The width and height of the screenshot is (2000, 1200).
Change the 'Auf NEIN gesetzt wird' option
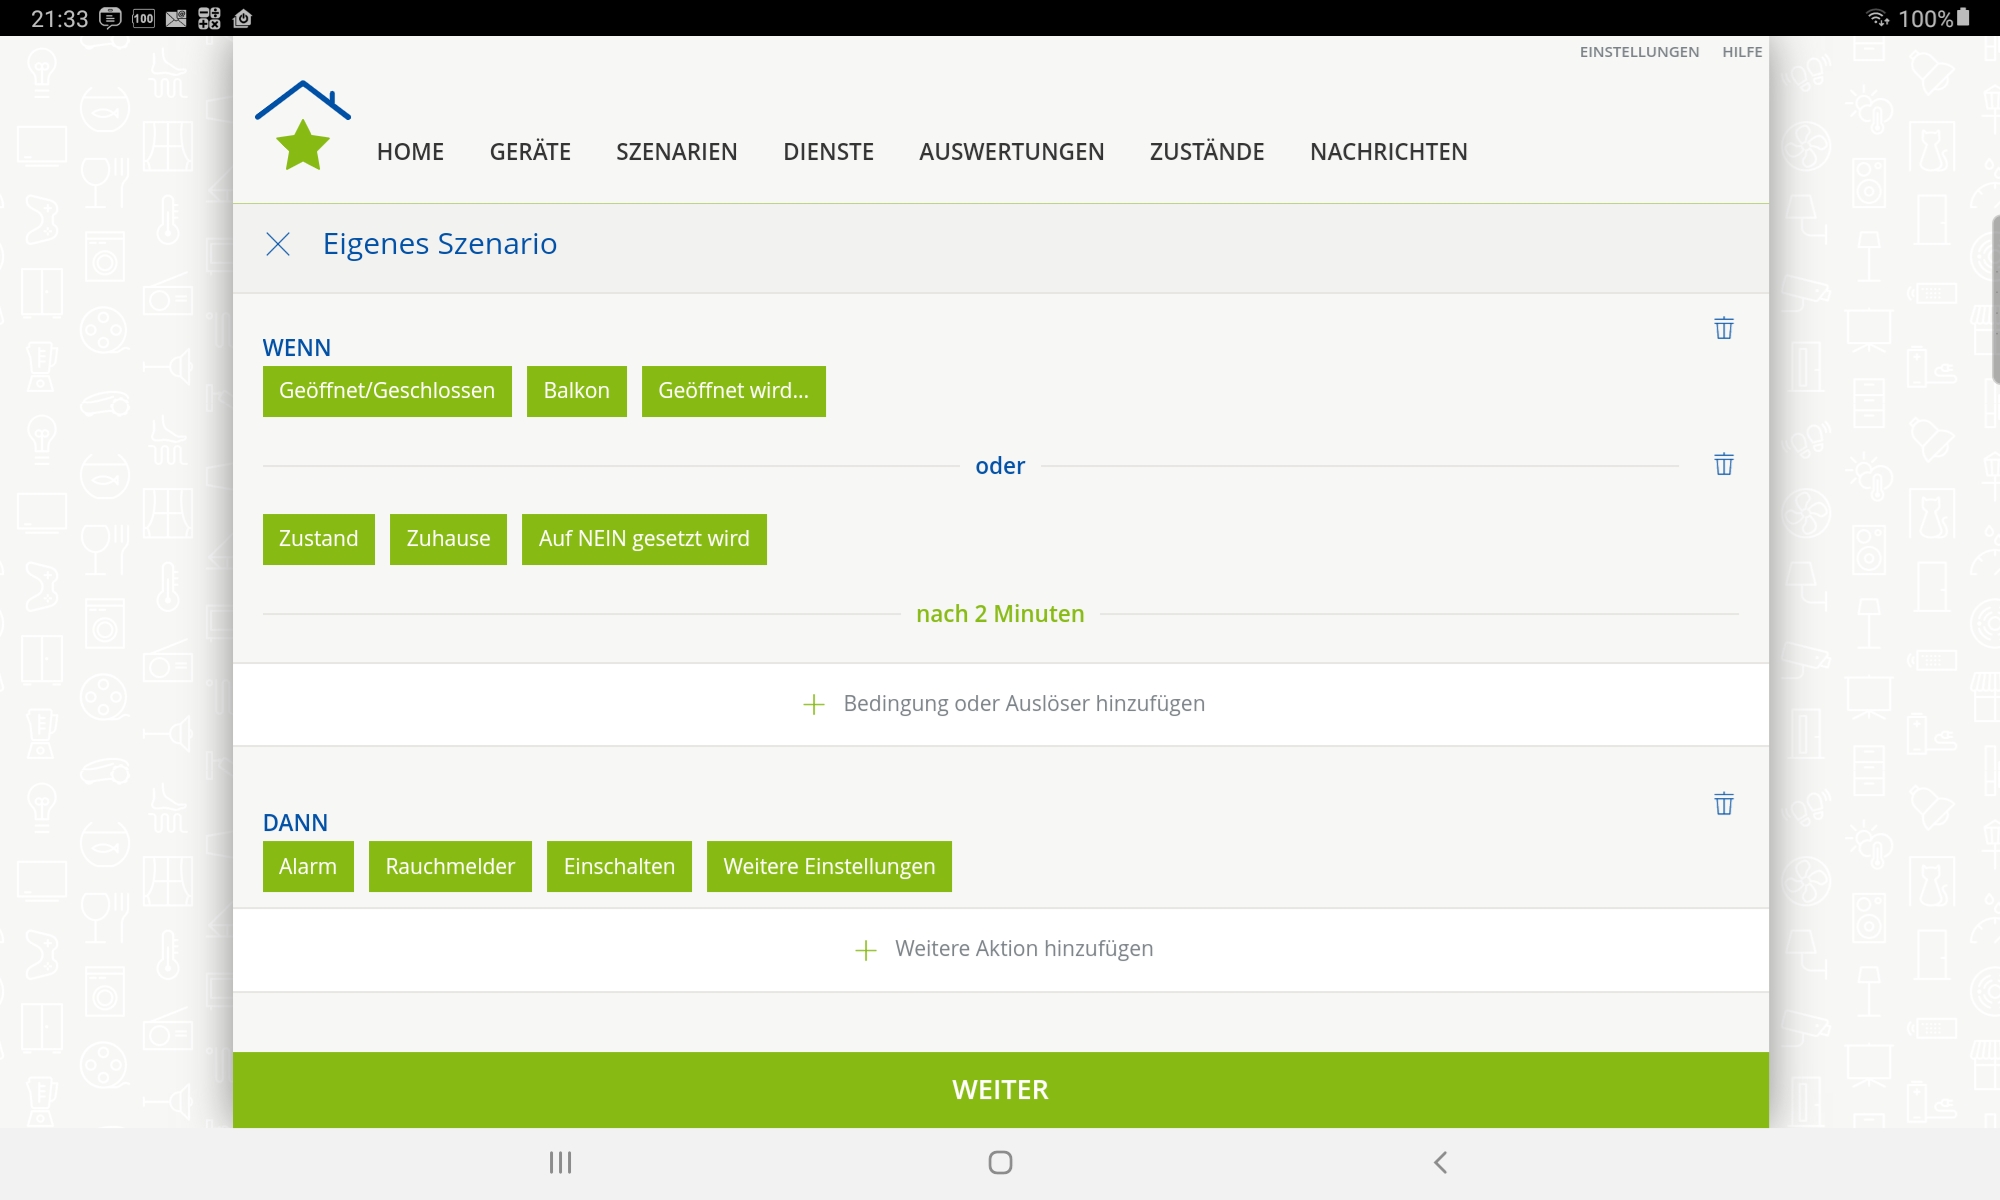point(644,539)
